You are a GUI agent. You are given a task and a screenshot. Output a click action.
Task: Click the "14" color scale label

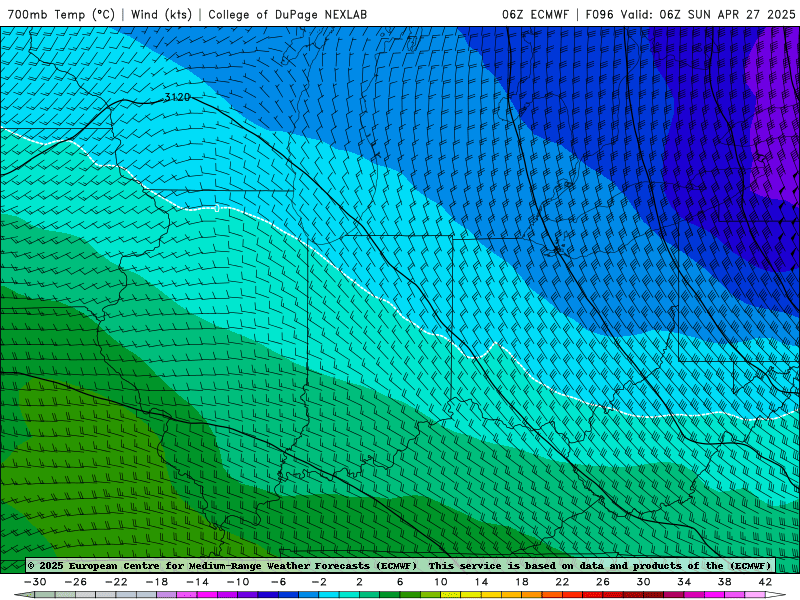[481, 582]
